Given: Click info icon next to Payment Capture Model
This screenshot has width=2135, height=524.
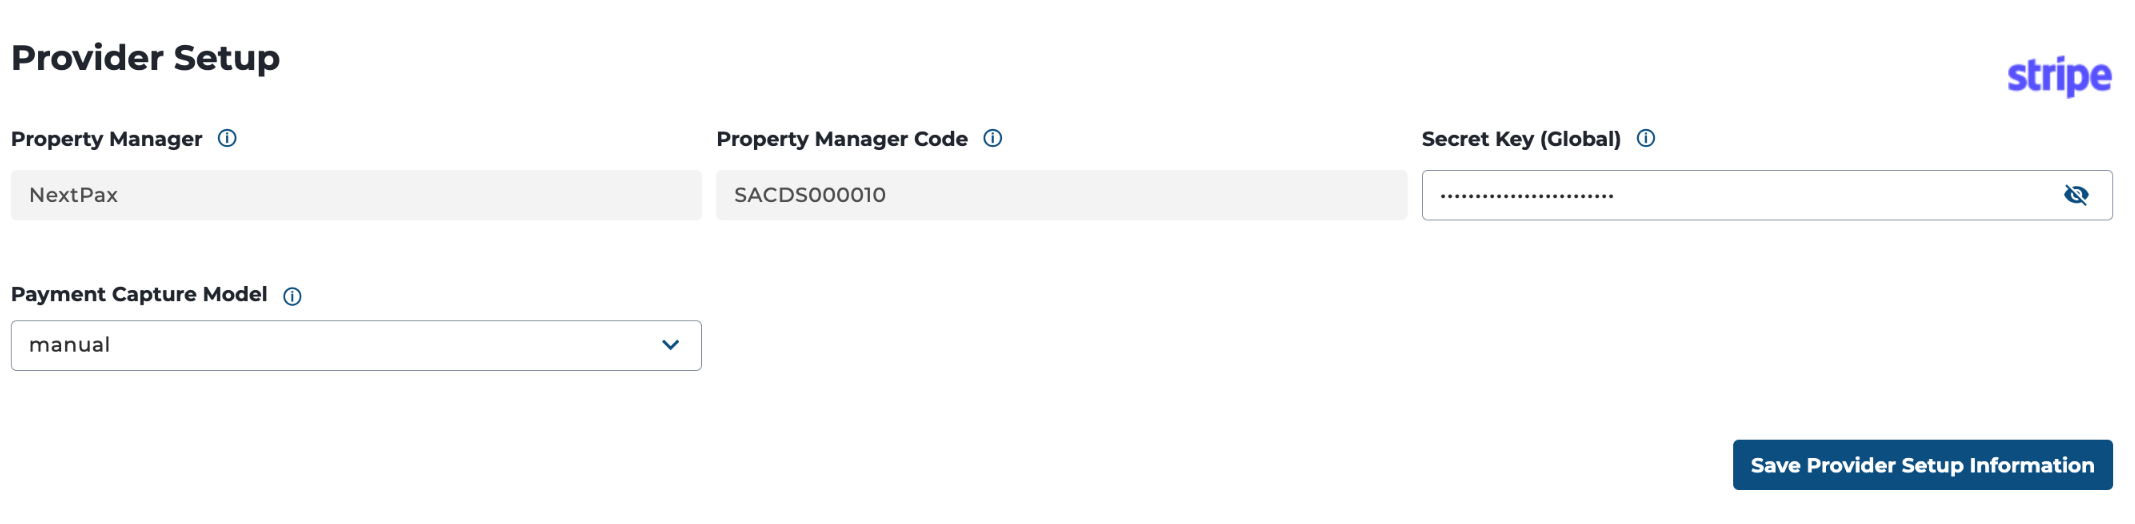Looking at the screenshot, I should tap(292, 296).
